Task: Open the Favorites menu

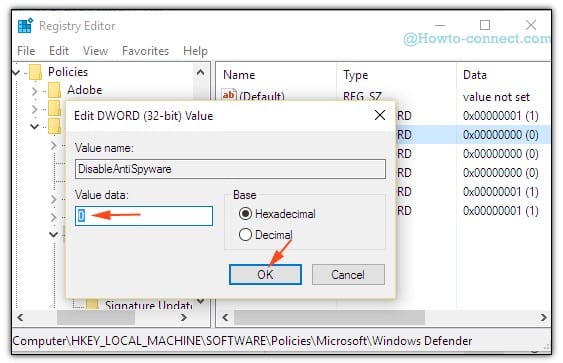Action: coord(145,51)
